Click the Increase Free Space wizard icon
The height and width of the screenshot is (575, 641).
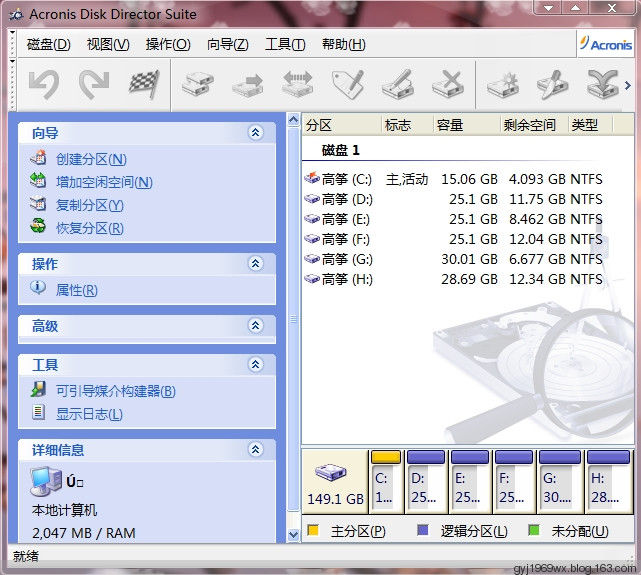tap(38, 180)
